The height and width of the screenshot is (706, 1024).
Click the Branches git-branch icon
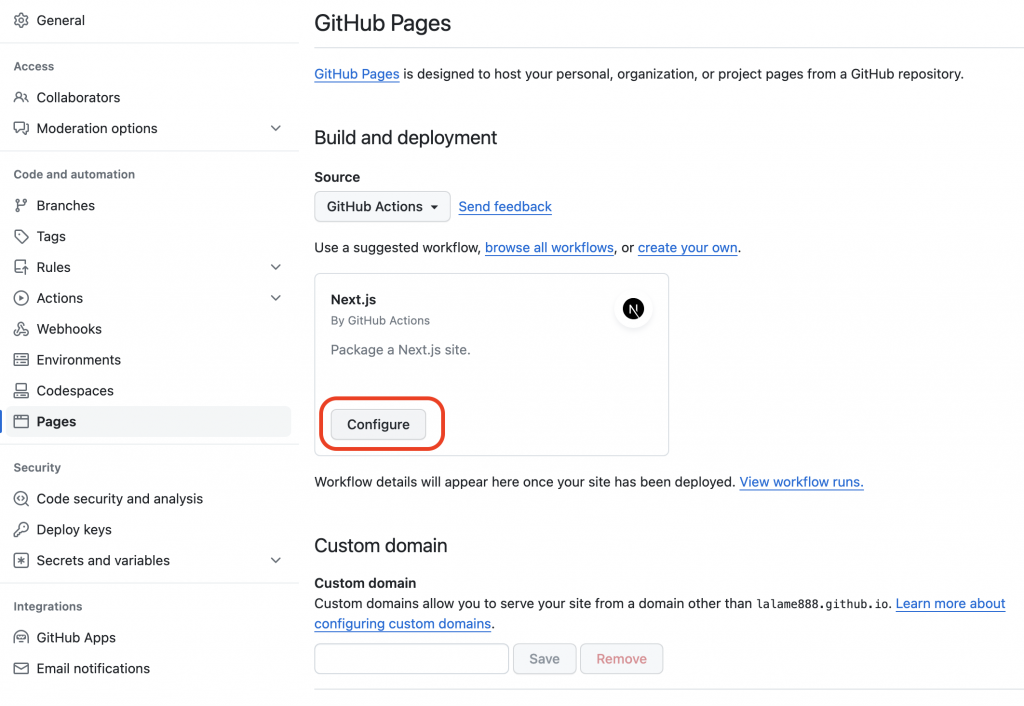coord(21,205)
